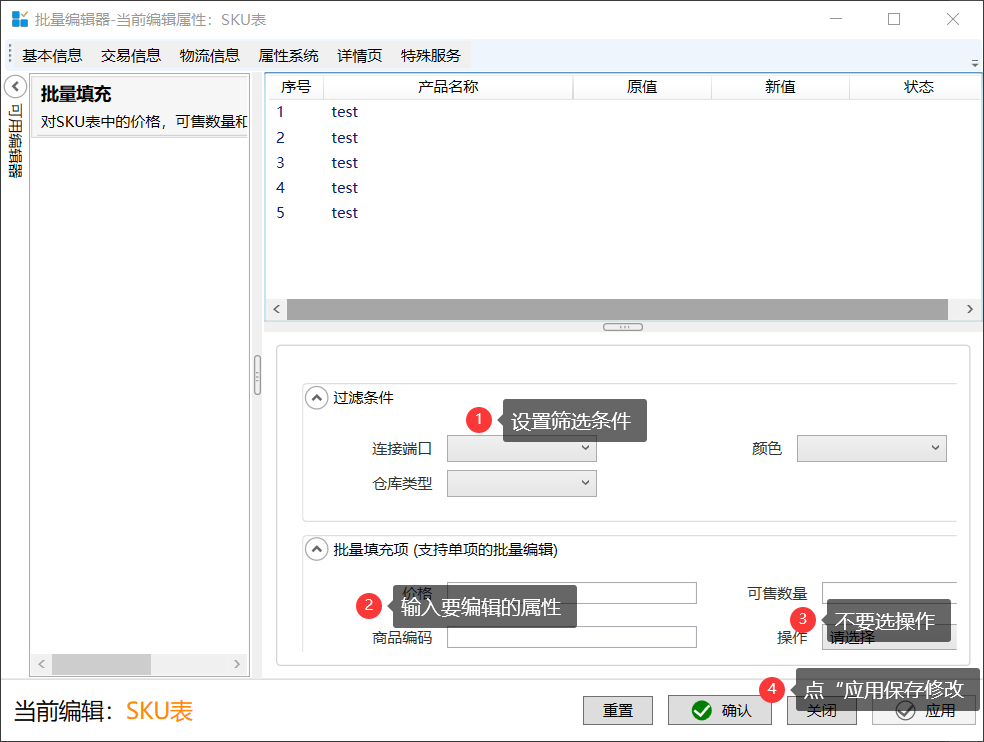Click into the 商品编码 input field
984x742 pixels.
coord(571,637)
